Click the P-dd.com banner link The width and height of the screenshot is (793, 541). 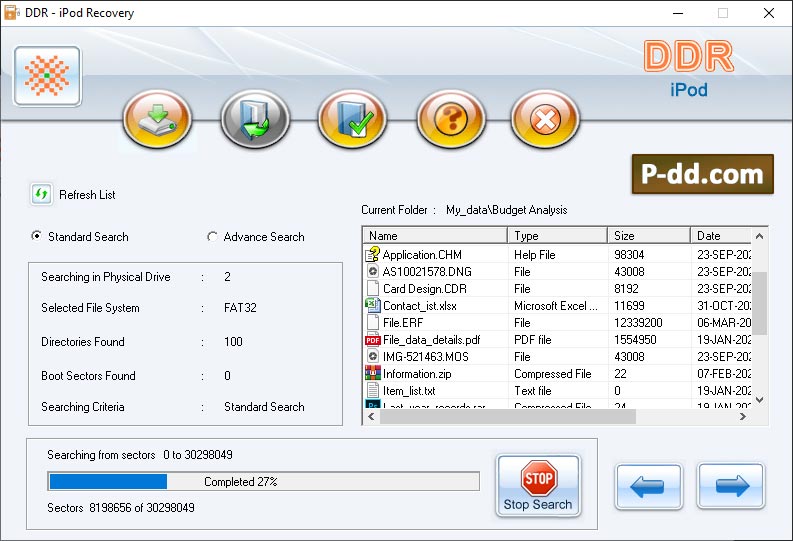coord(702,174)
